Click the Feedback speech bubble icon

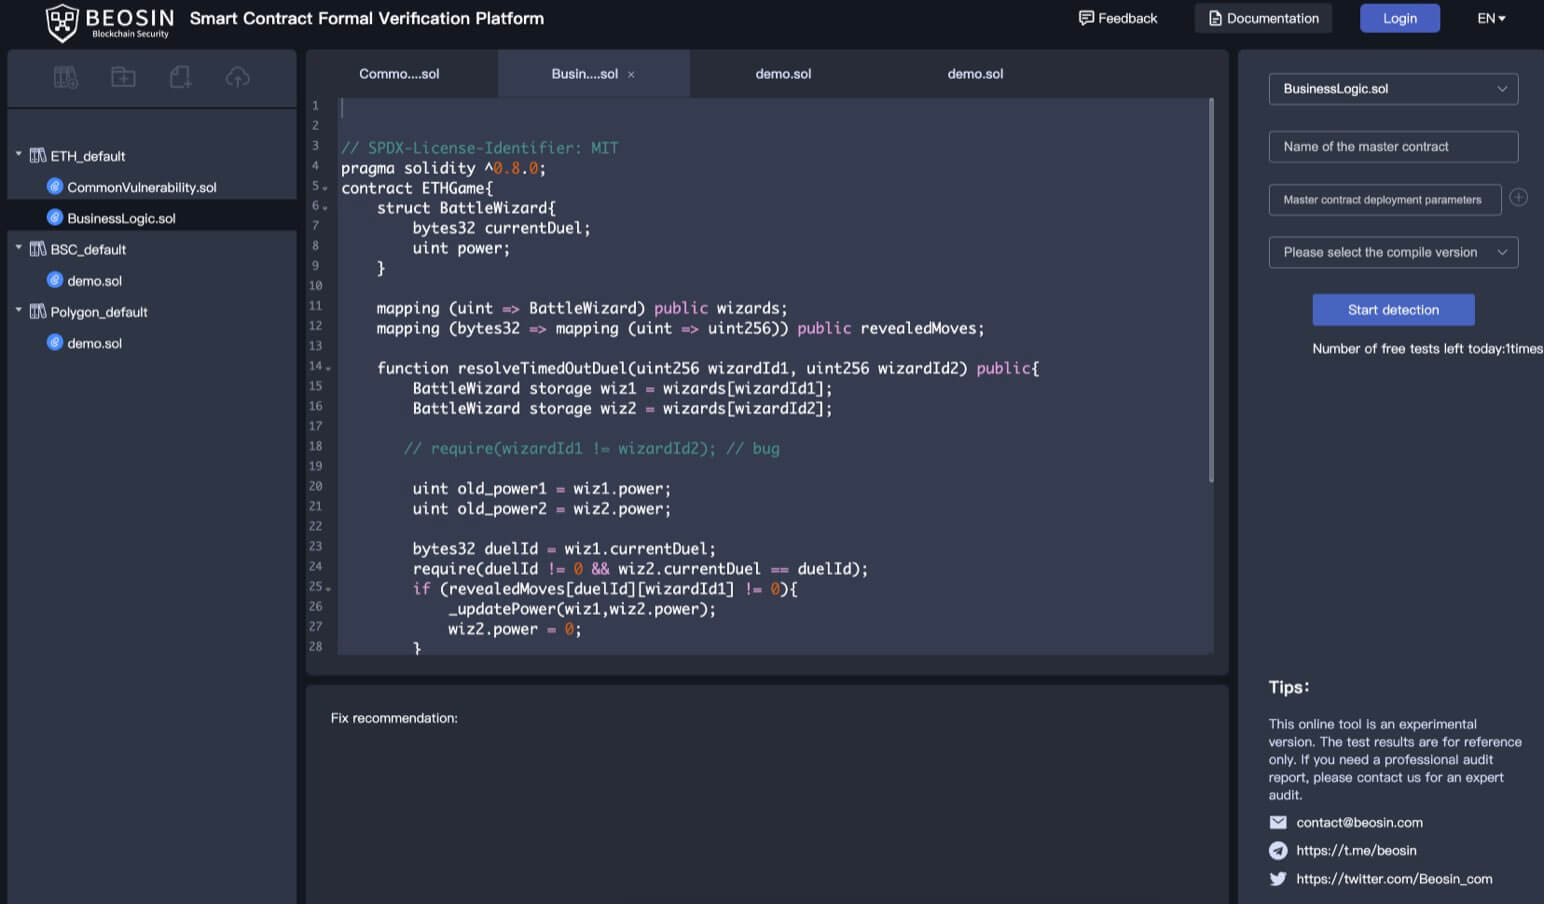click(1086, 18)
